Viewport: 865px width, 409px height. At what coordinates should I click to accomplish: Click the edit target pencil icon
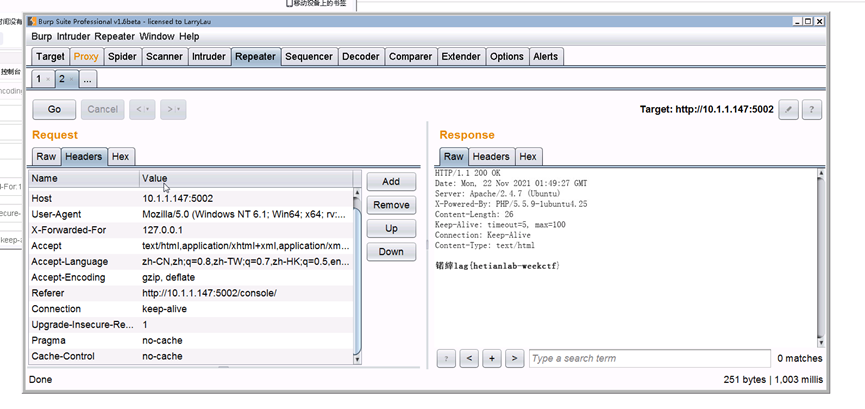pyautogui.click(x=789, y=109)
